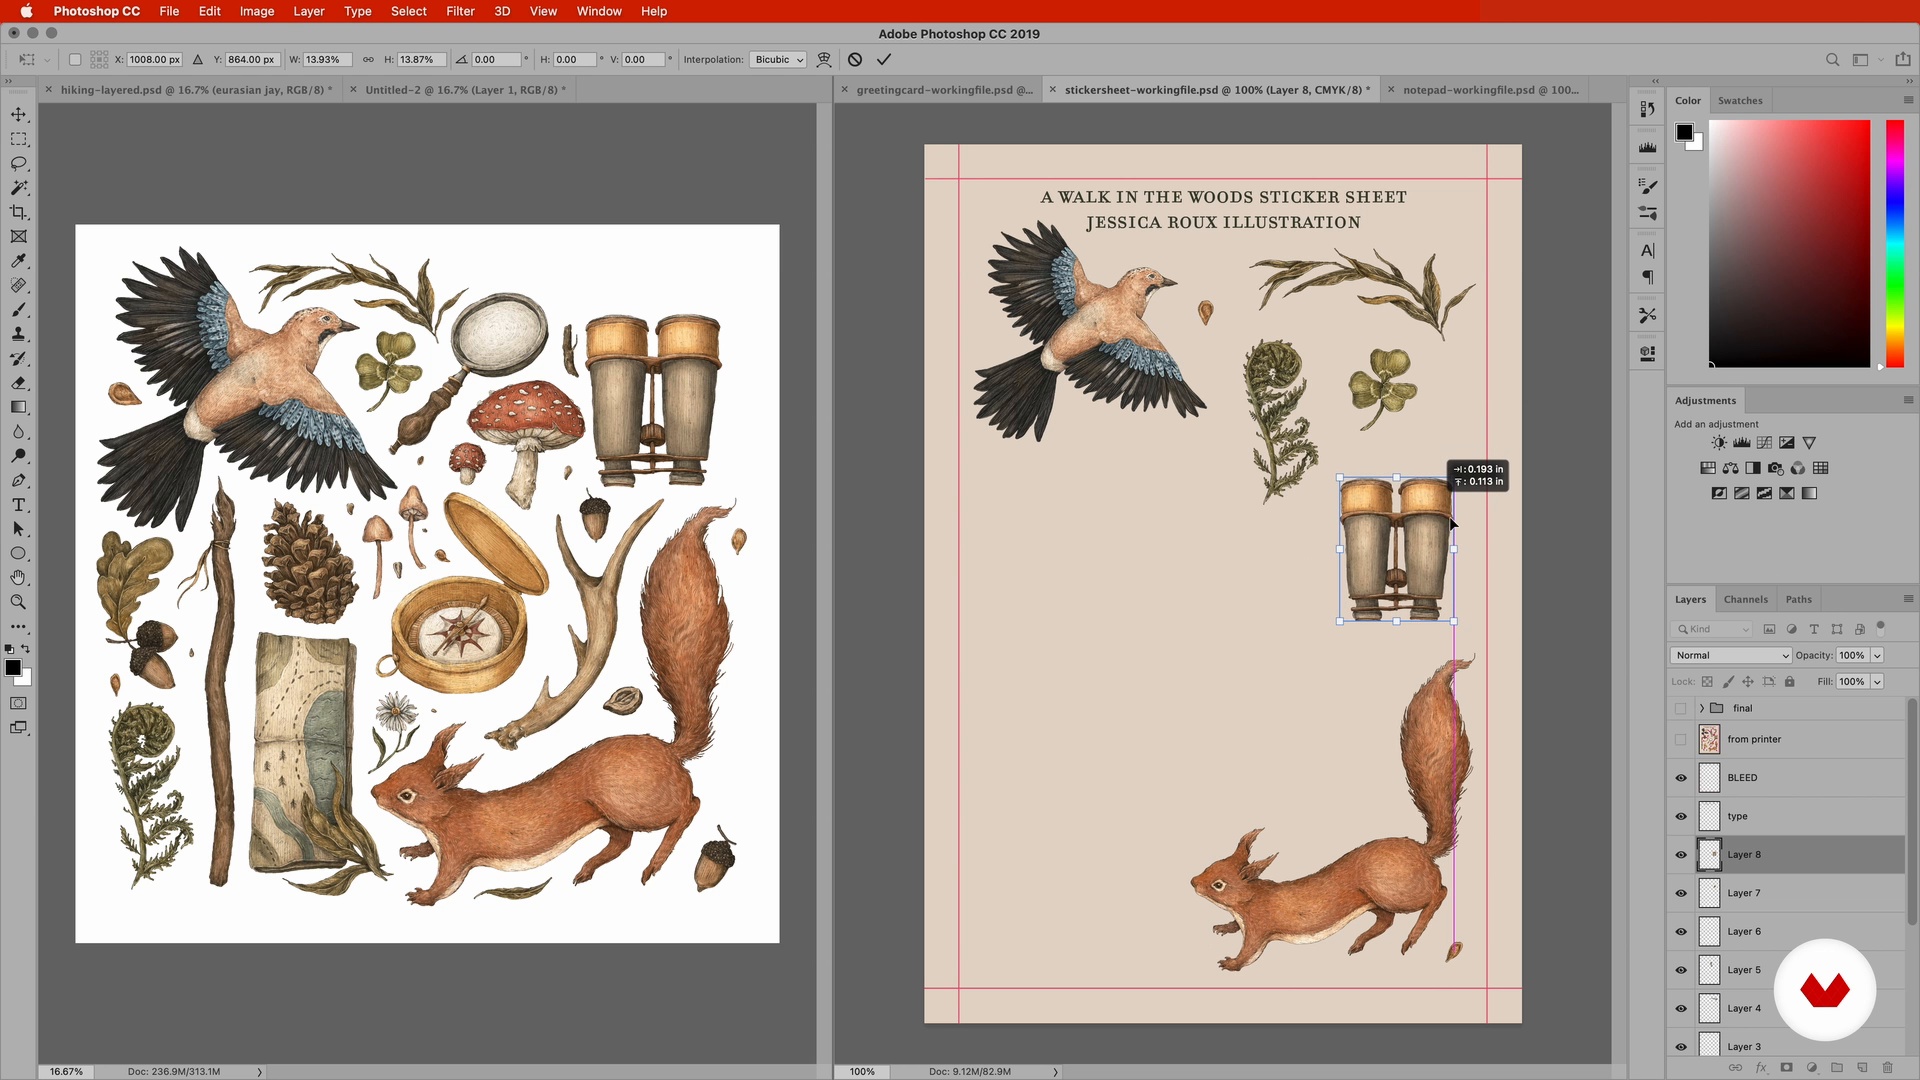Open the History panel icon
This screenshot has width=1920, height=1080.
coord(1648,109)
